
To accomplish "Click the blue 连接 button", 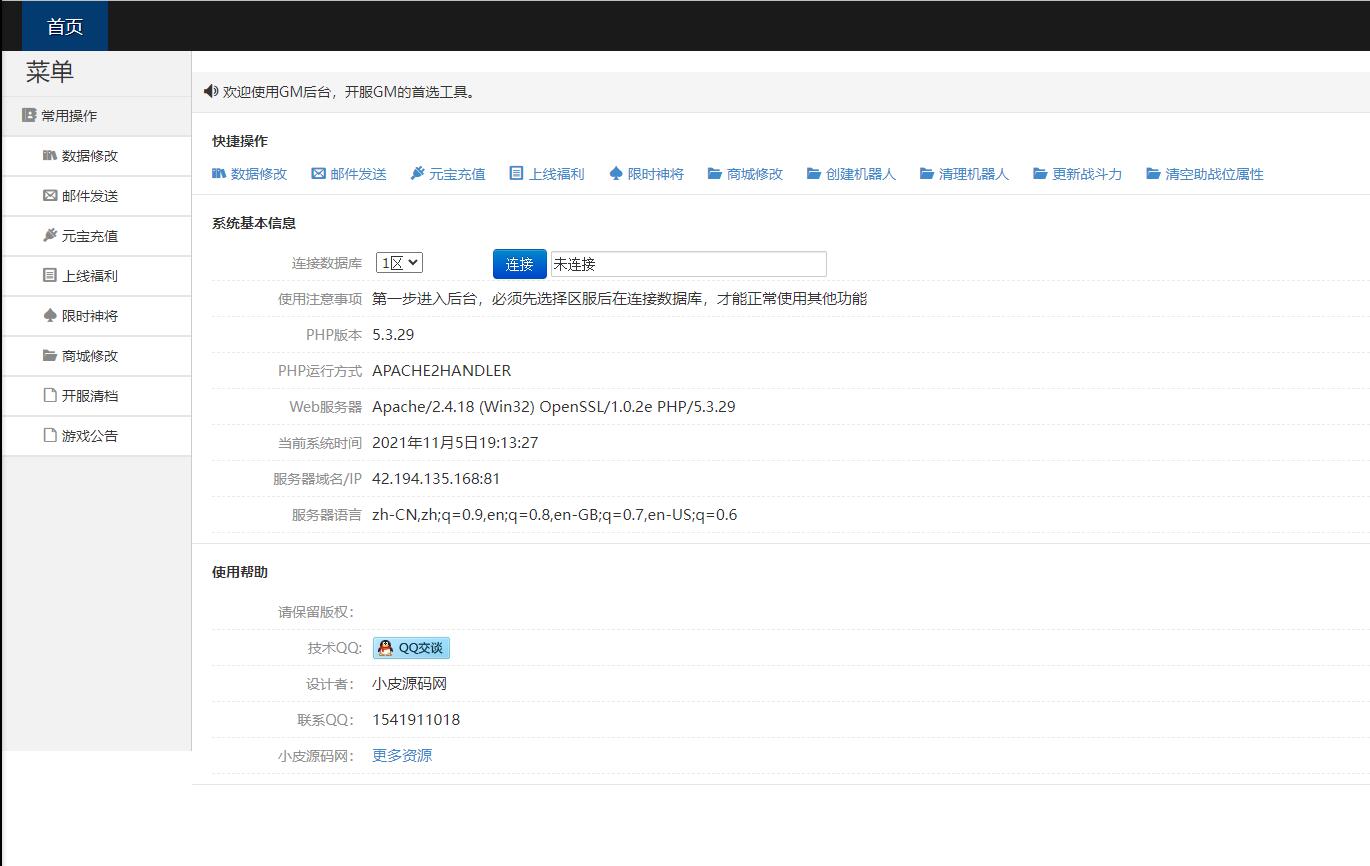I will 518,263.
